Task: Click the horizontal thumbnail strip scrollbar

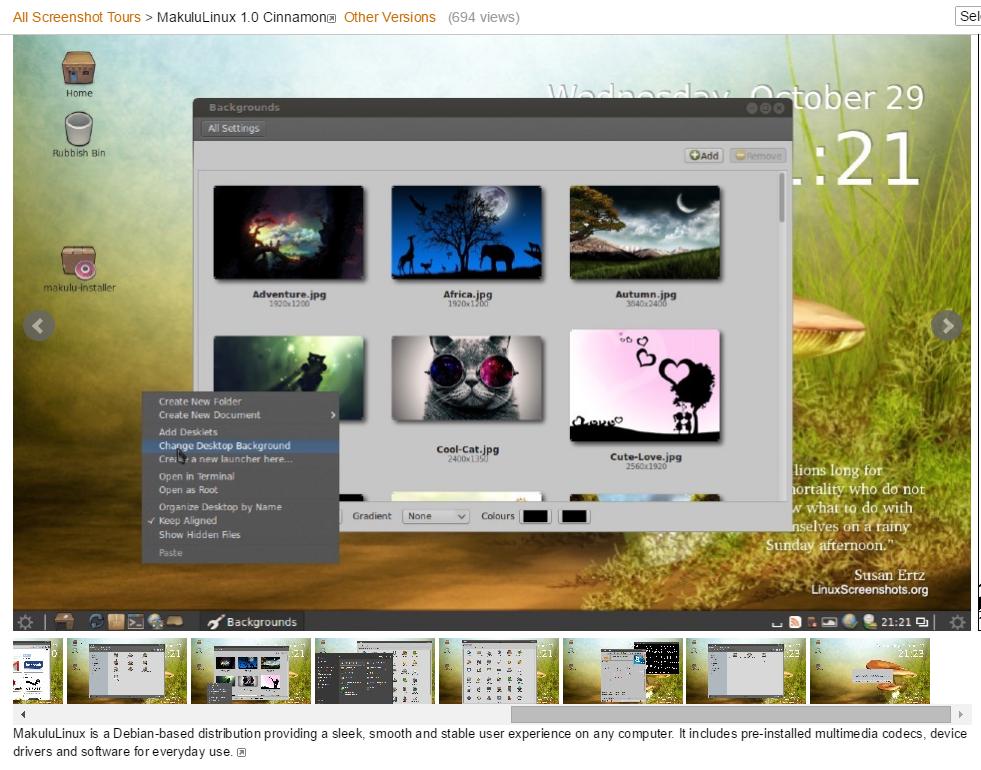Action: [731, 714]
